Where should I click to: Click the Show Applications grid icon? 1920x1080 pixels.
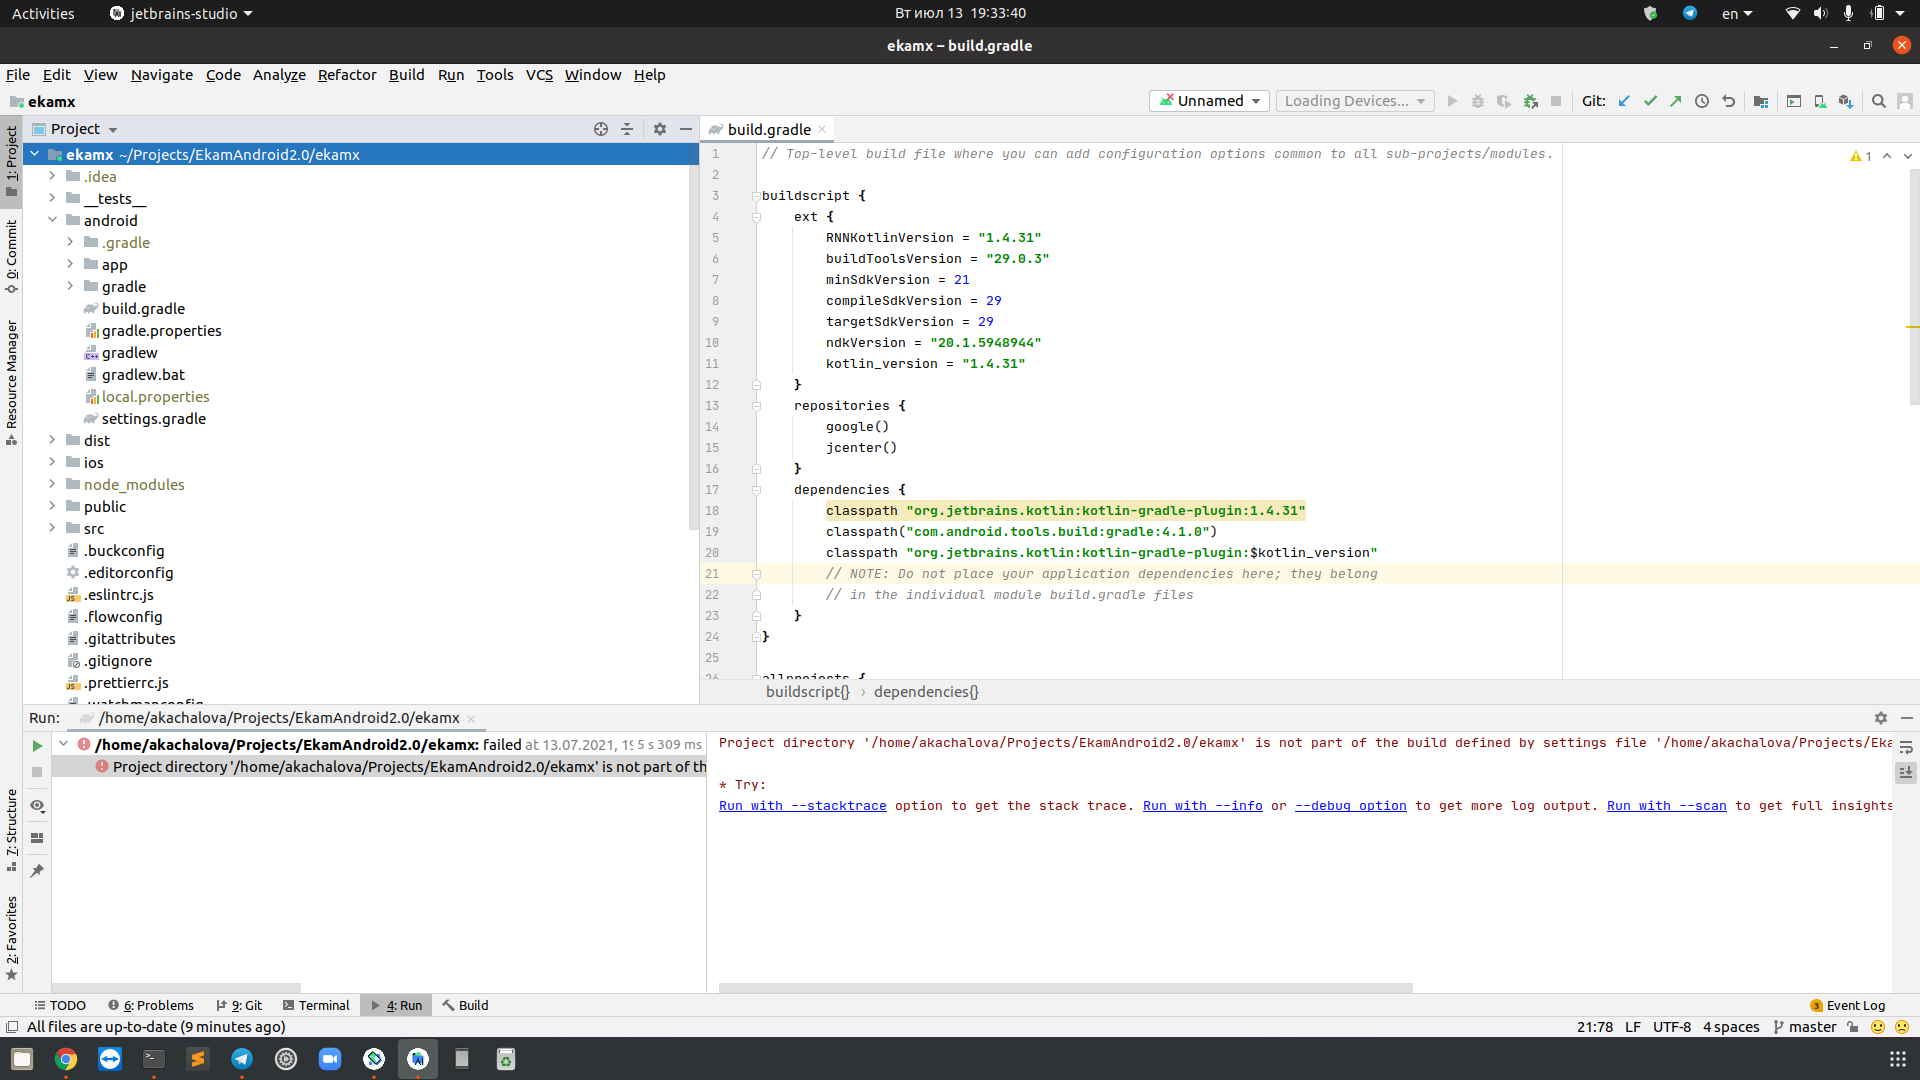[1897, 1059]
